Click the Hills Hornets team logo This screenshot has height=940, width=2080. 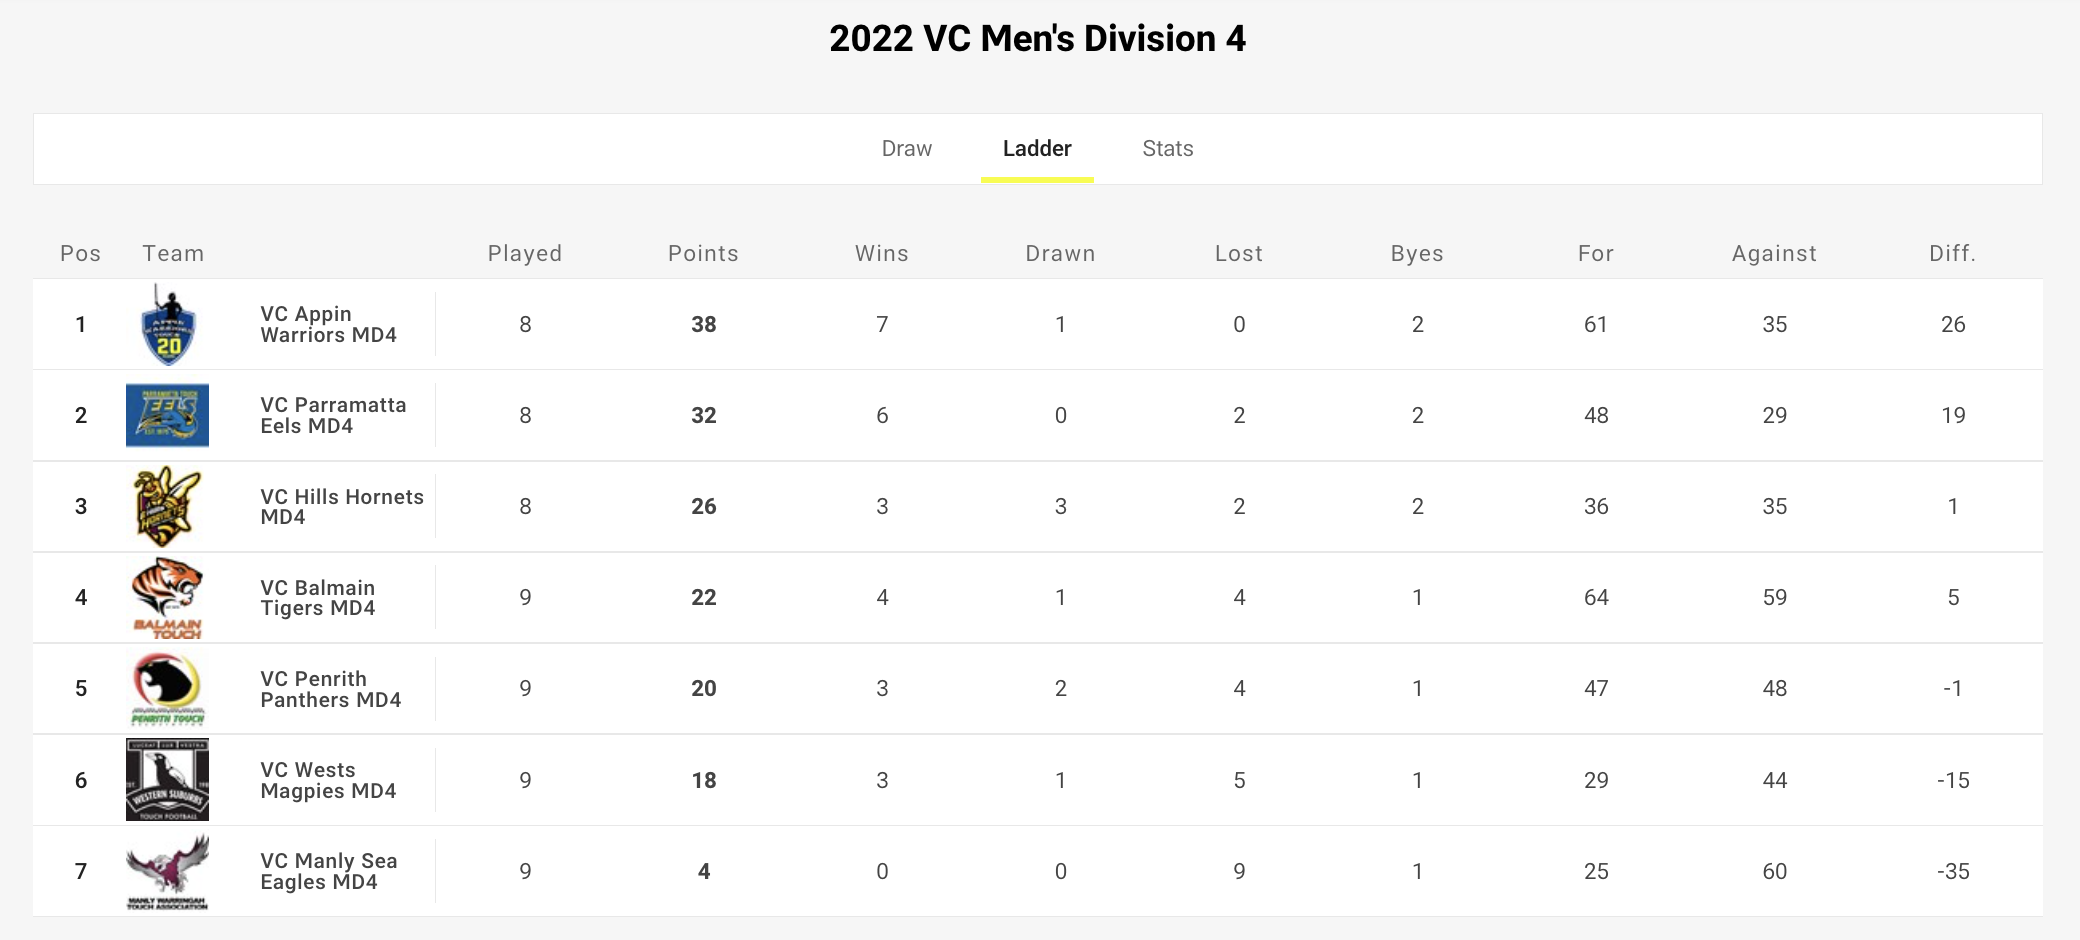point(167,506)
